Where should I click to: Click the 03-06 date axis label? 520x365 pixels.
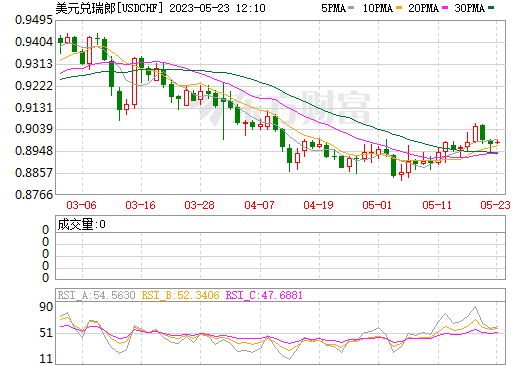pos(81,205)
